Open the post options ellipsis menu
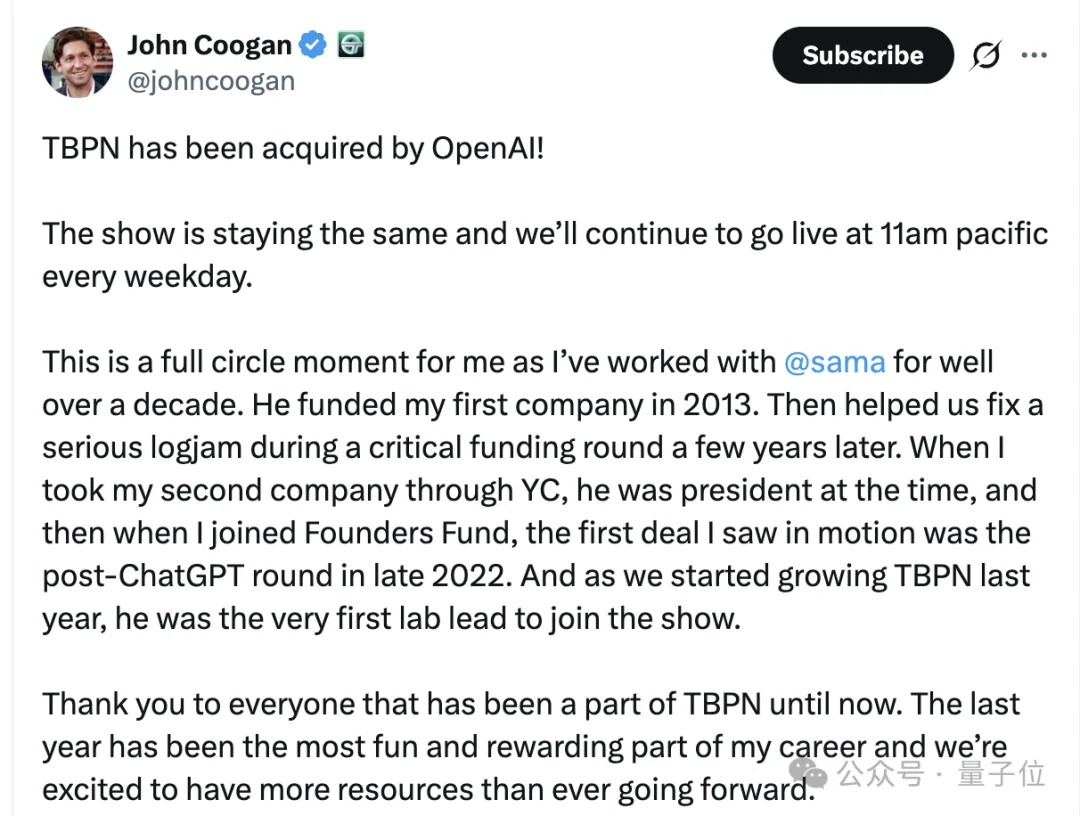The height and width of the screenshot is (816, 1080). click(x=1034, y=55)
